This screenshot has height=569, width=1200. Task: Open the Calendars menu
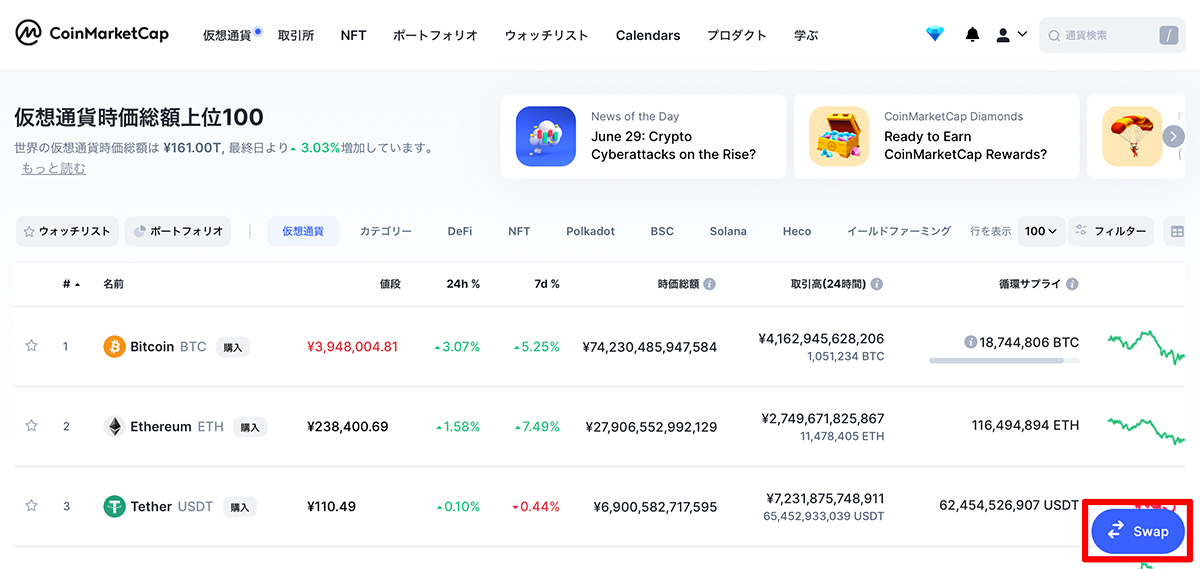pos(648,35)
